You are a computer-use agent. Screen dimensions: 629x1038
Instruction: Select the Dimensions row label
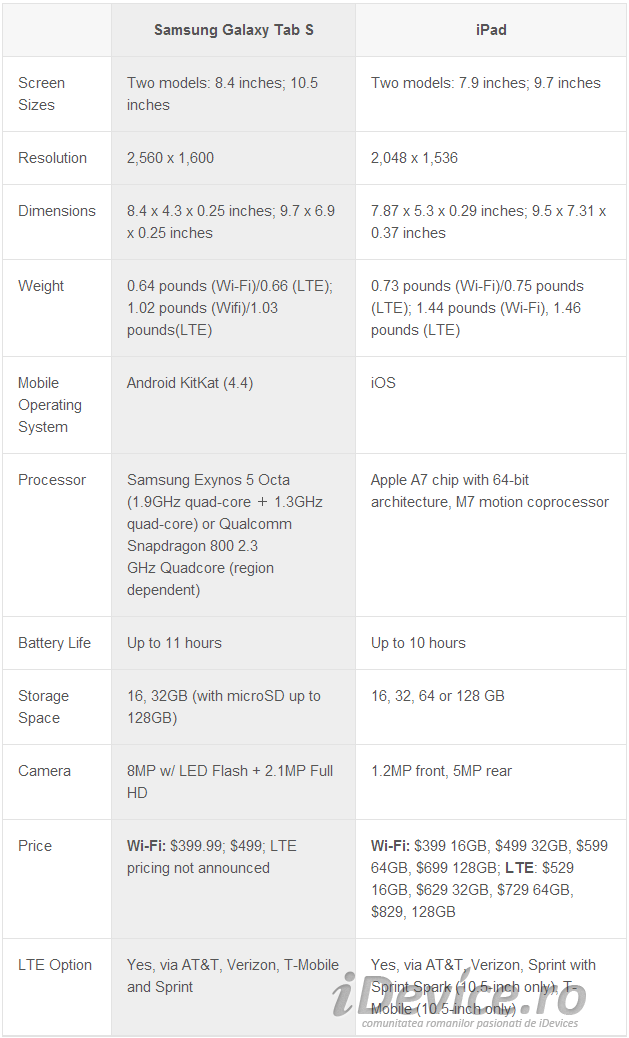(x=57, y=211)
